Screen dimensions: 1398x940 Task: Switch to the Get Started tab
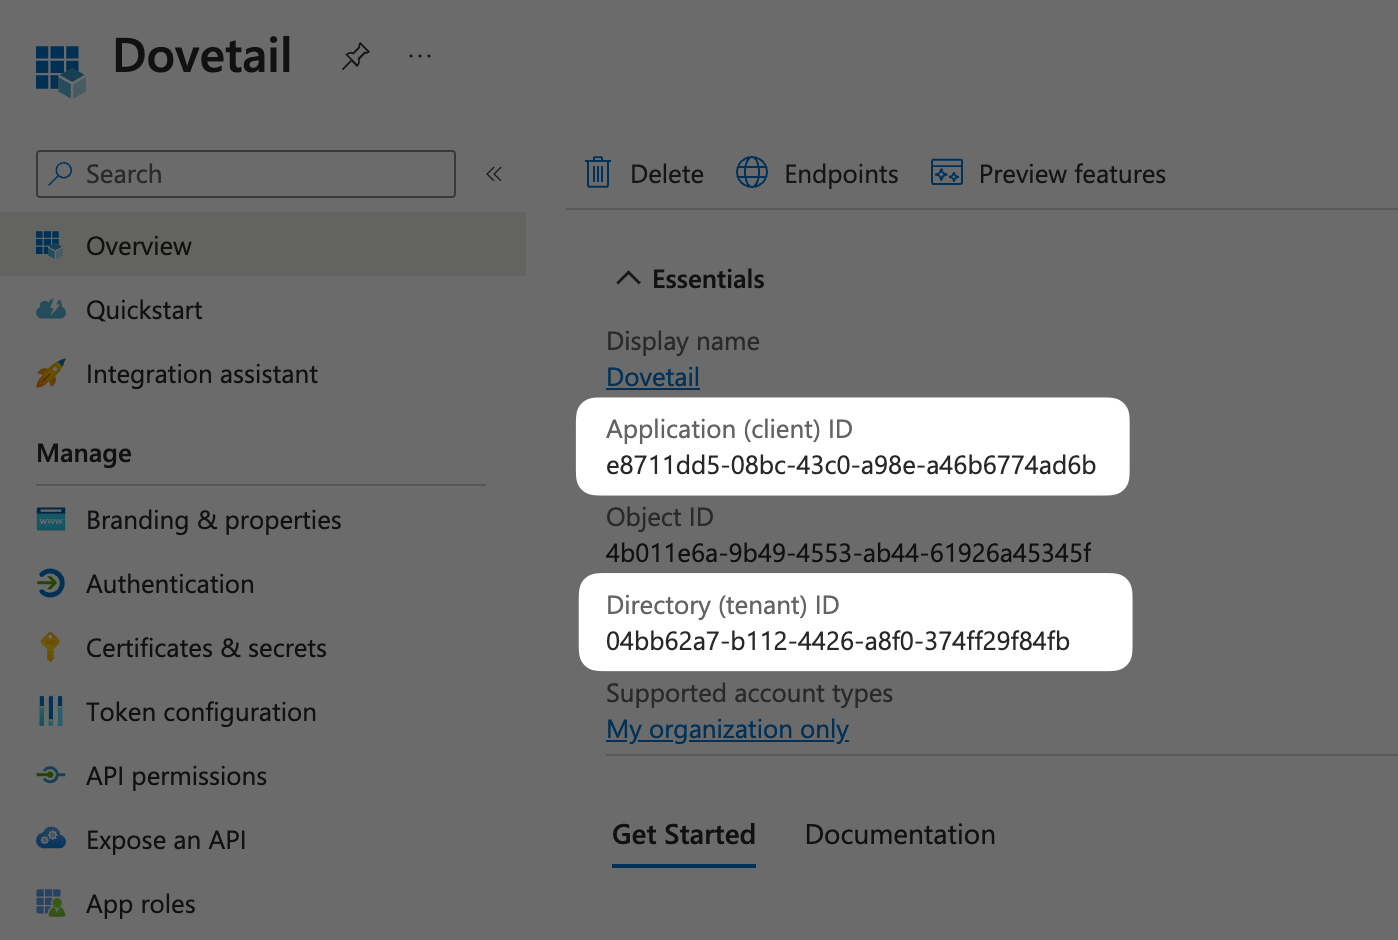click(684, 835)
